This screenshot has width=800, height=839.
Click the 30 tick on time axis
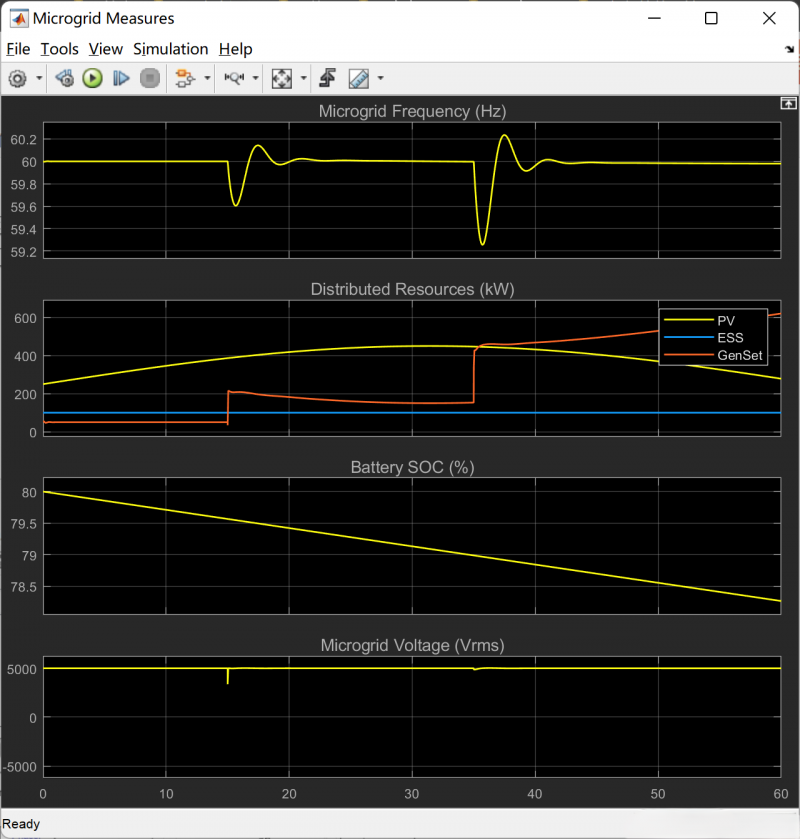[412, 794]
